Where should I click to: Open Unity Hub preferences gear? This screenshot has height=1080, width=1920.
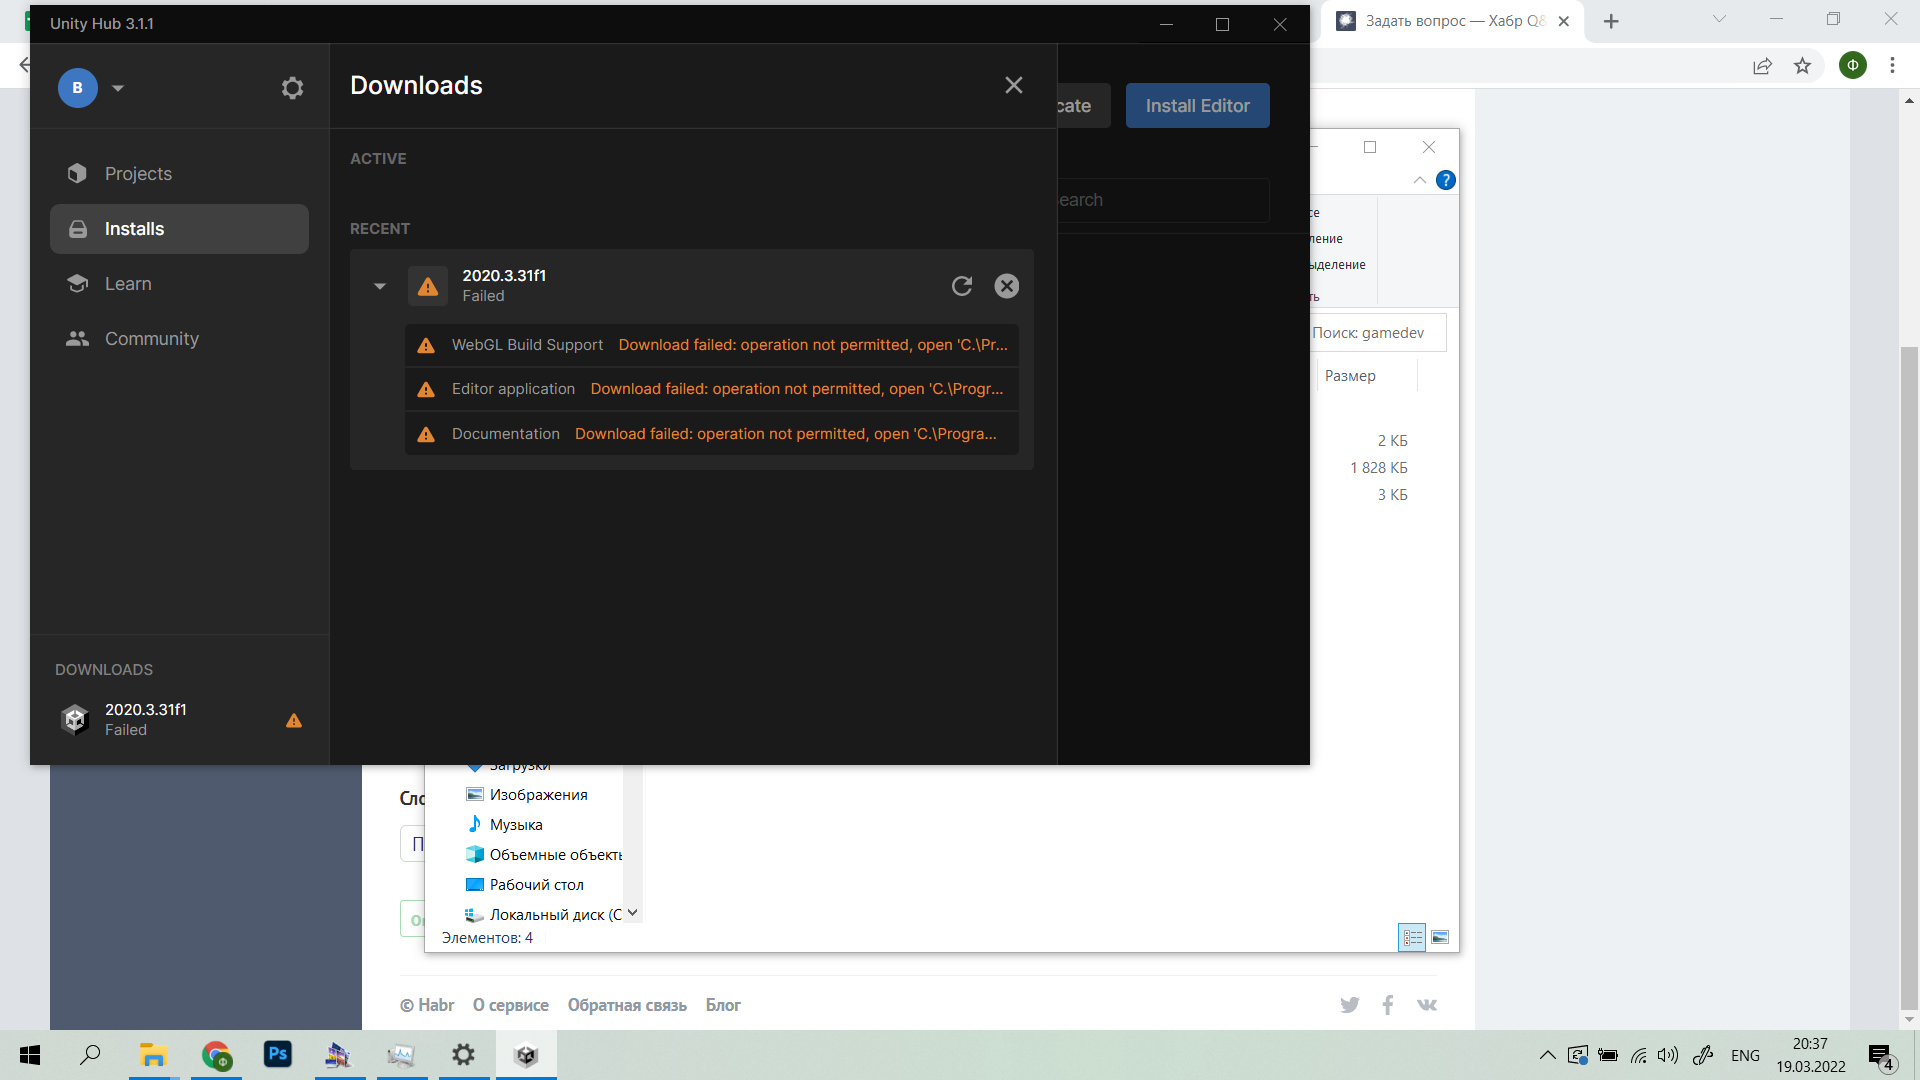292,88
